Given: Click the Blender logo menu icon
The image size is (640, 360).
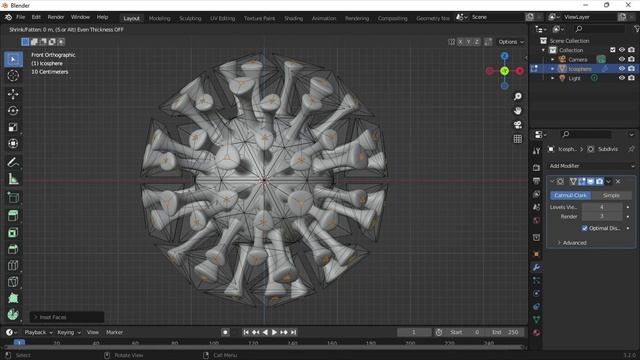Looking at the screenshot, I should pos(8,17).
